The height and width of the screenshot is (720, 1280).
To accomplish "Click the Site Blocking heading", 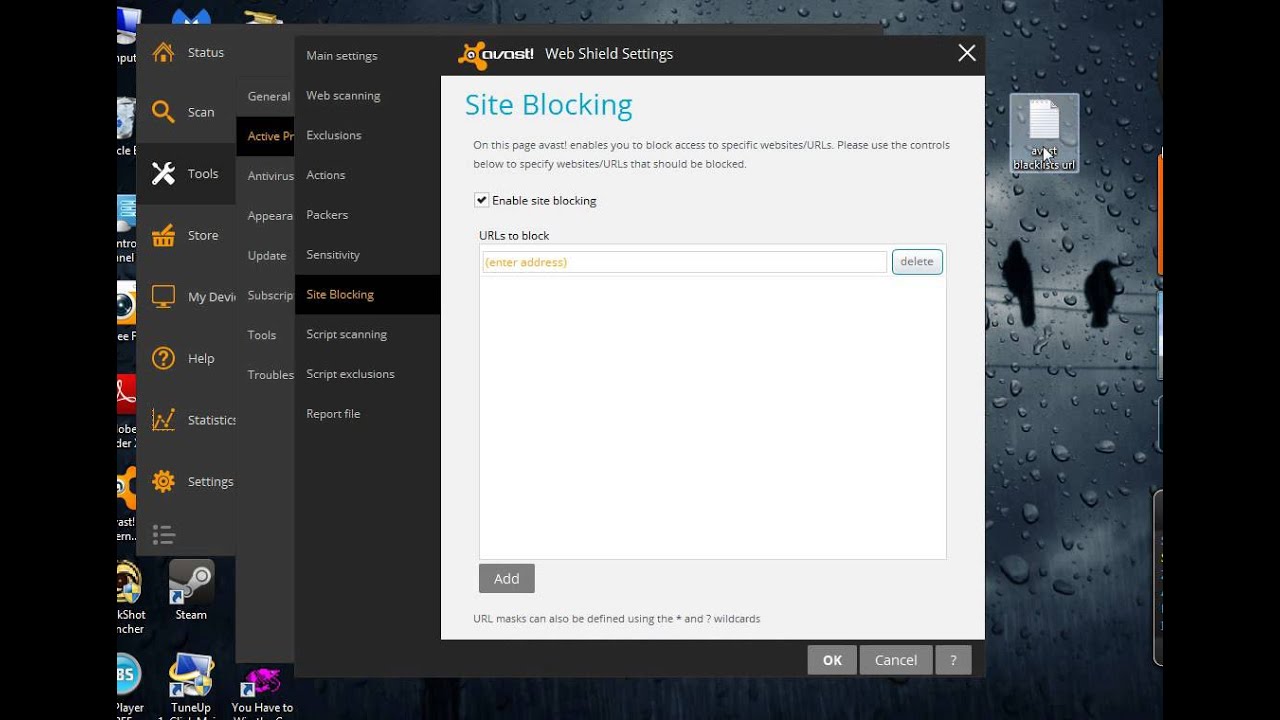I will pos(549,105).
